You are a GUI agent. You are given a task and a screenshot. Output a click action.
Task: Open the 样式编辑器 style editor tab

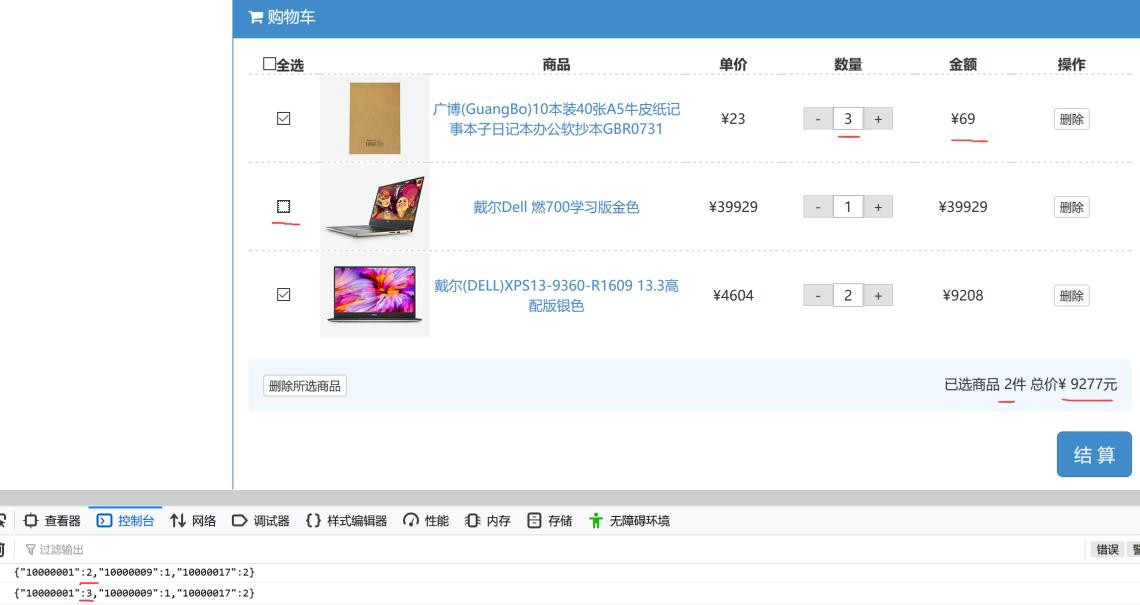[347, 521]
